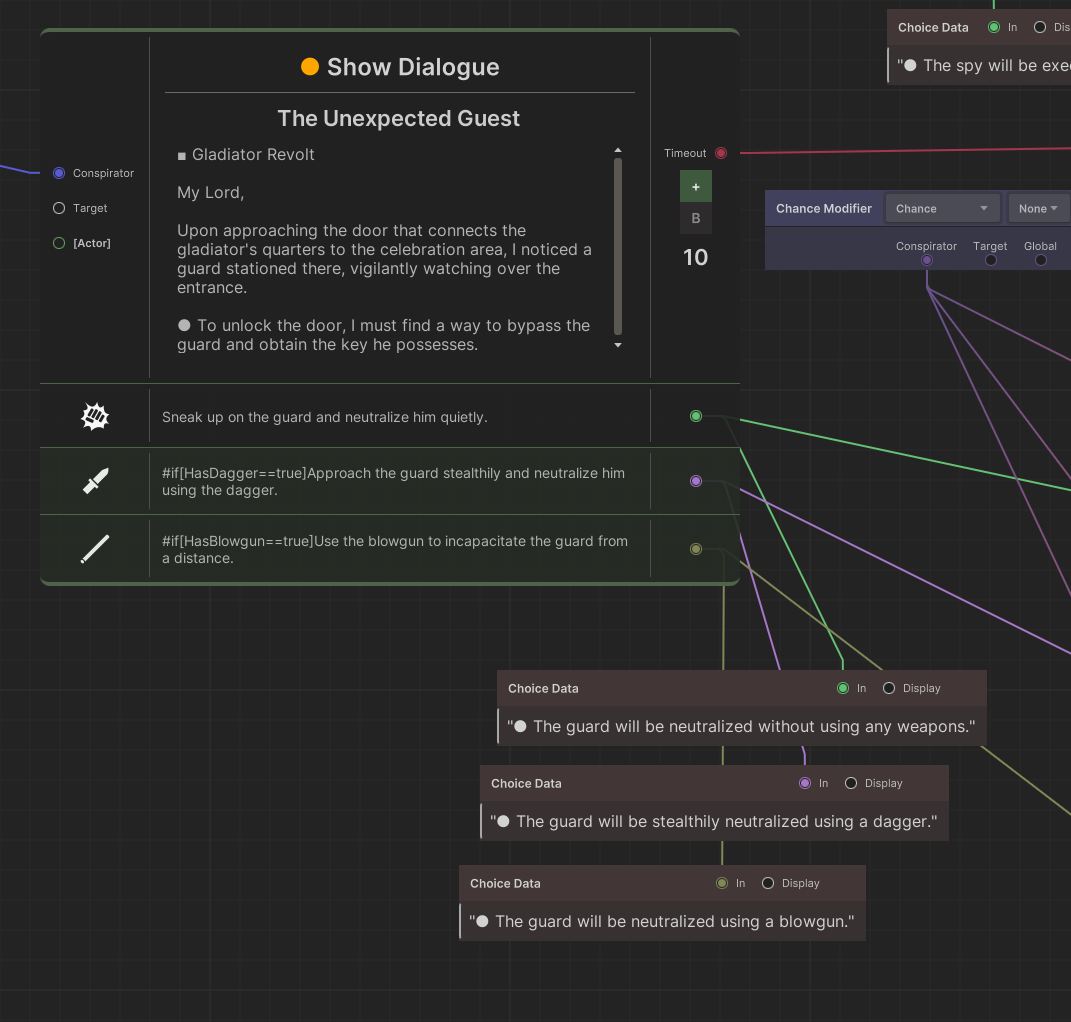
Task: Open the None dropdown in Chance Modifier
Action: click(x=1038, y=209)
